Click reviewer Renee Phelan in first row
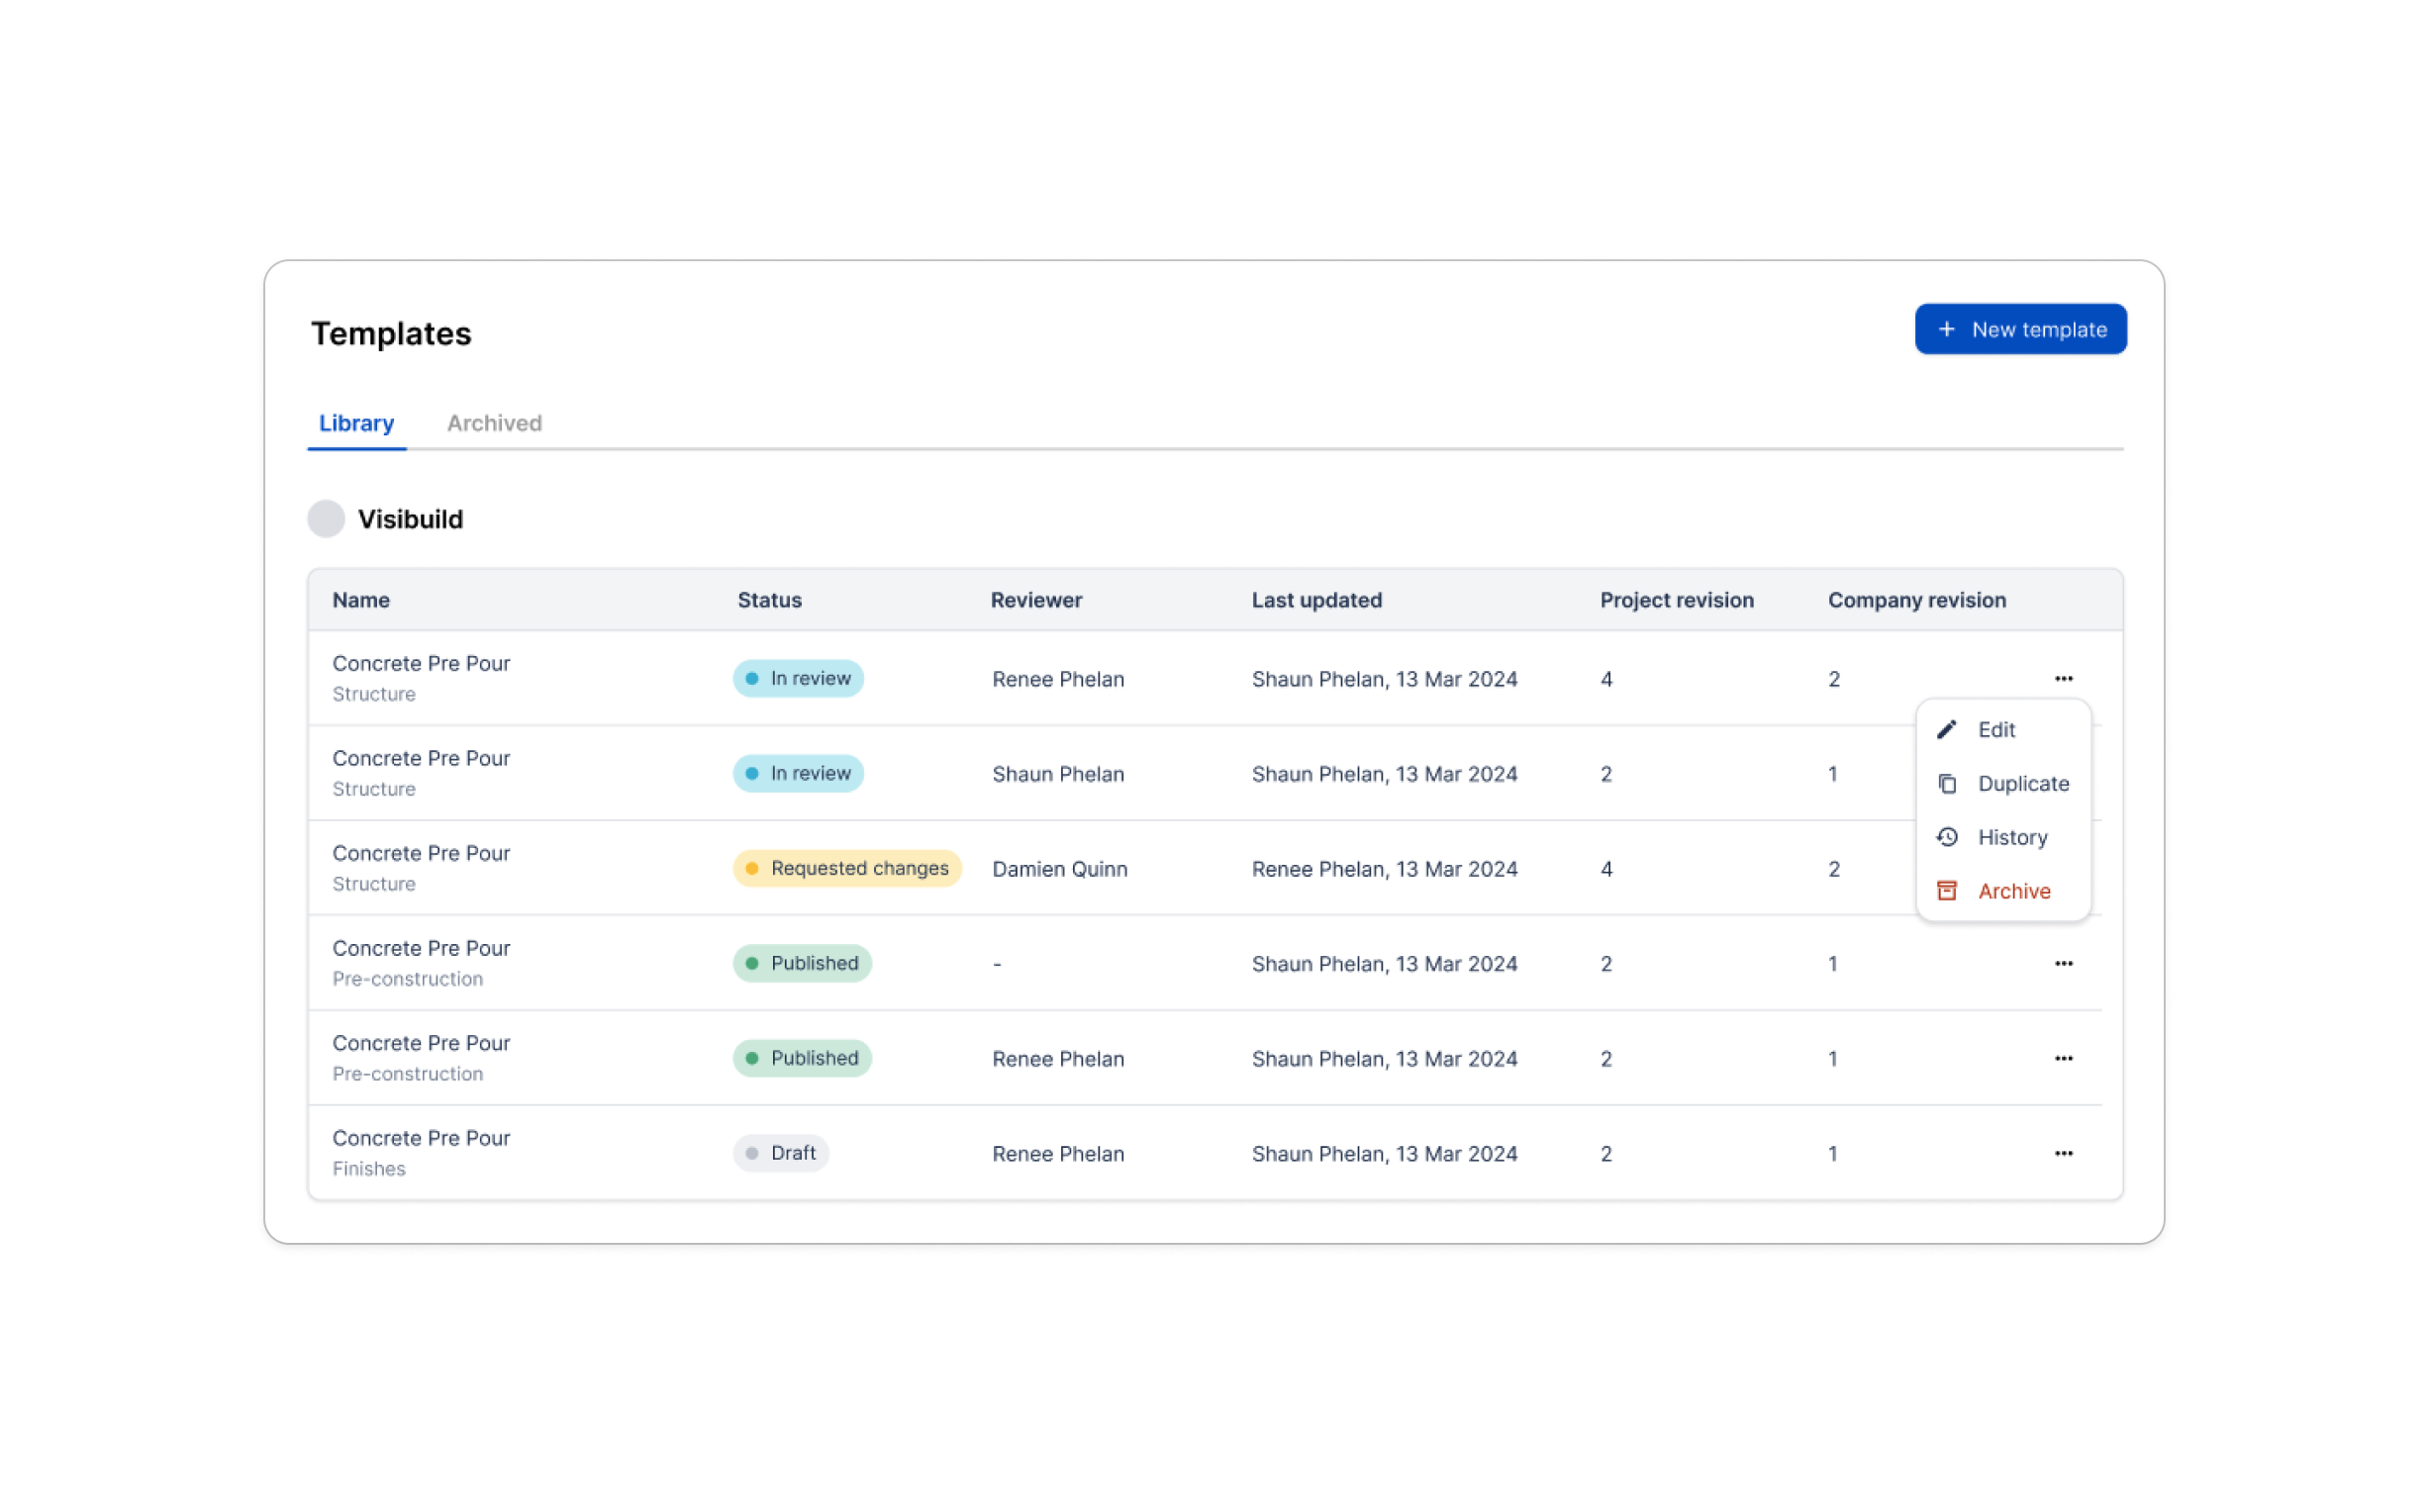Viewport: 2429px width, 1512px height. (x=1057, y=679)
